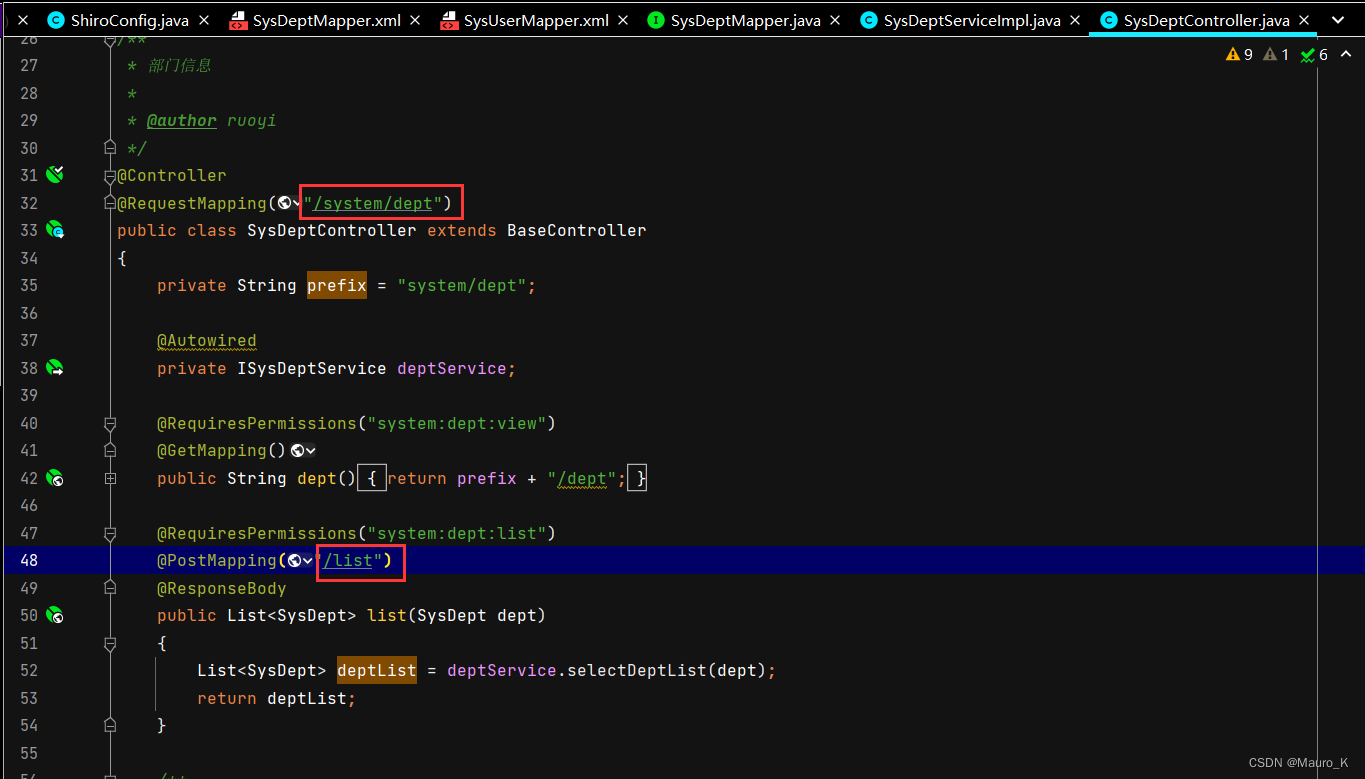Click the highlighted prefix variable on line 35
The image size is (1365, 779).
tap(337, 285)
